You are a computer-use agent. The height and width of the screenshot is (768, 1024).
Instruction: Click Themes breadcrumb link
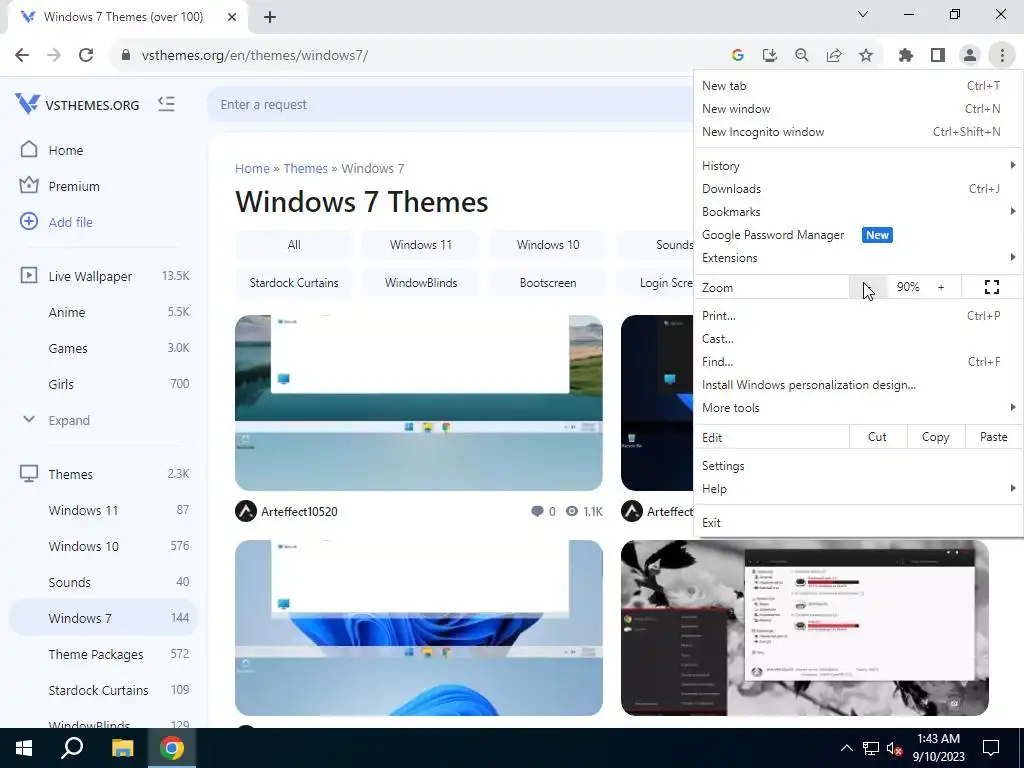pos(305,168)
